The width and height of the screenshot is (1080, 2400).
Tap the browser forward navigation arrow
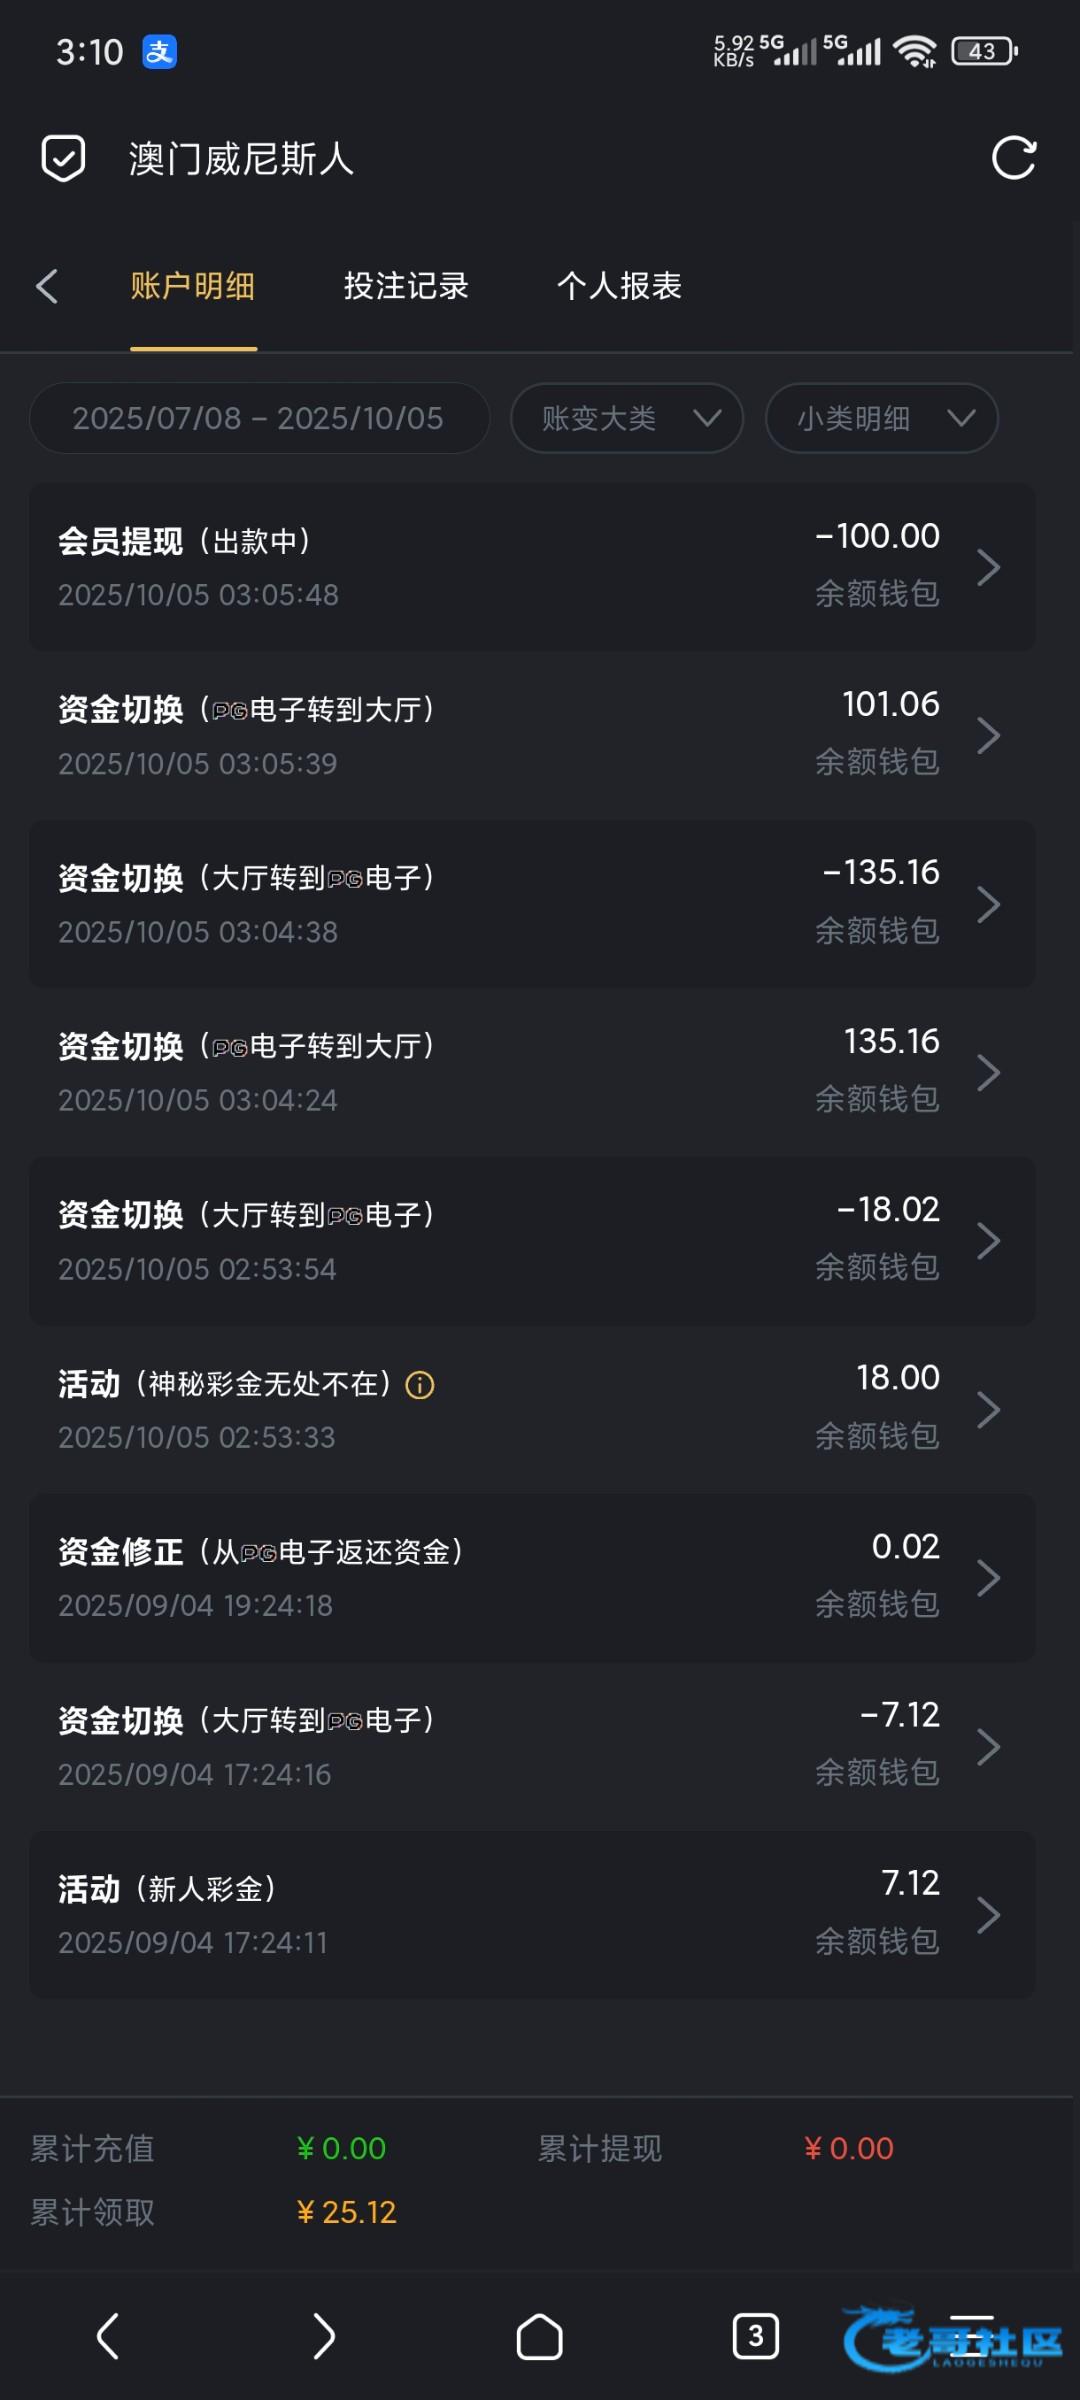pyautogui.click(x=323, y=2336)
